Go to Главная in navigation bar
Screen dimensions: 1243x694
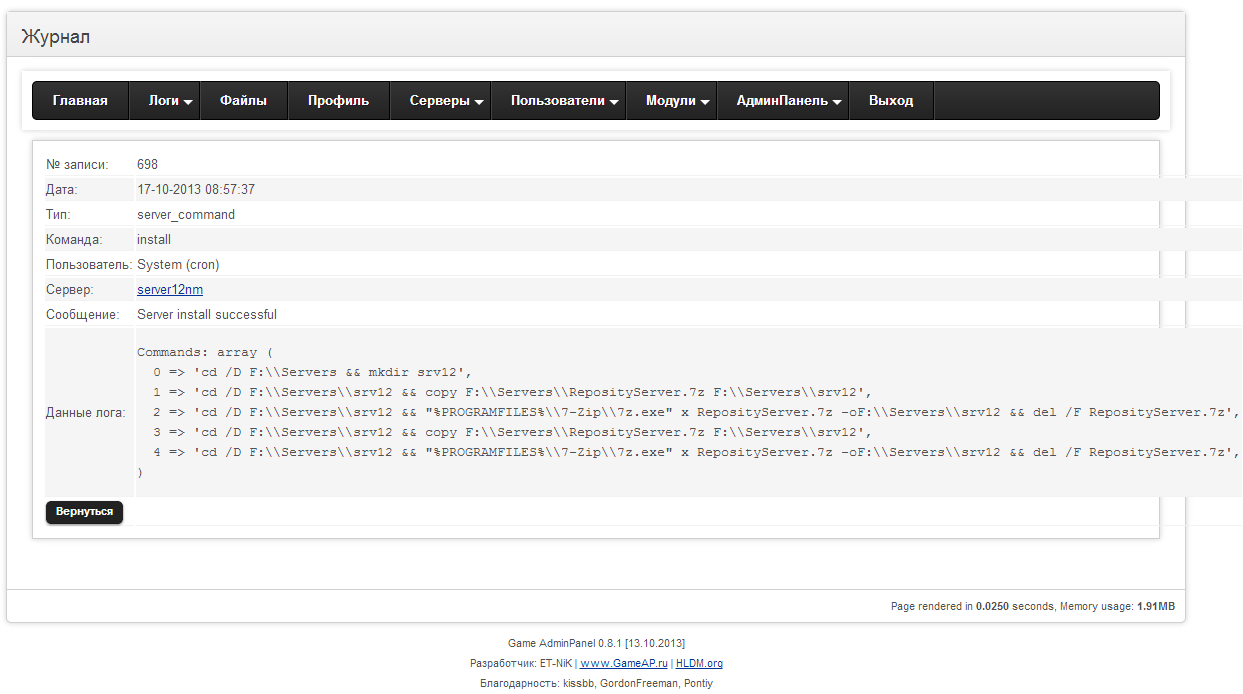click(80, 101)
